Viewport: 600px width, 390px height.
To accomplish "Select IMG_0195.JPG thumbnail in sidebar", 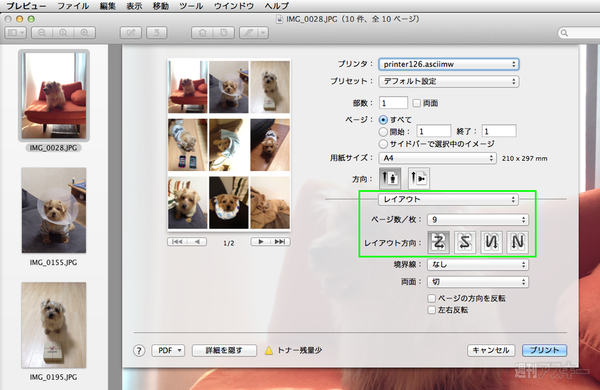I will pos(54,325).
